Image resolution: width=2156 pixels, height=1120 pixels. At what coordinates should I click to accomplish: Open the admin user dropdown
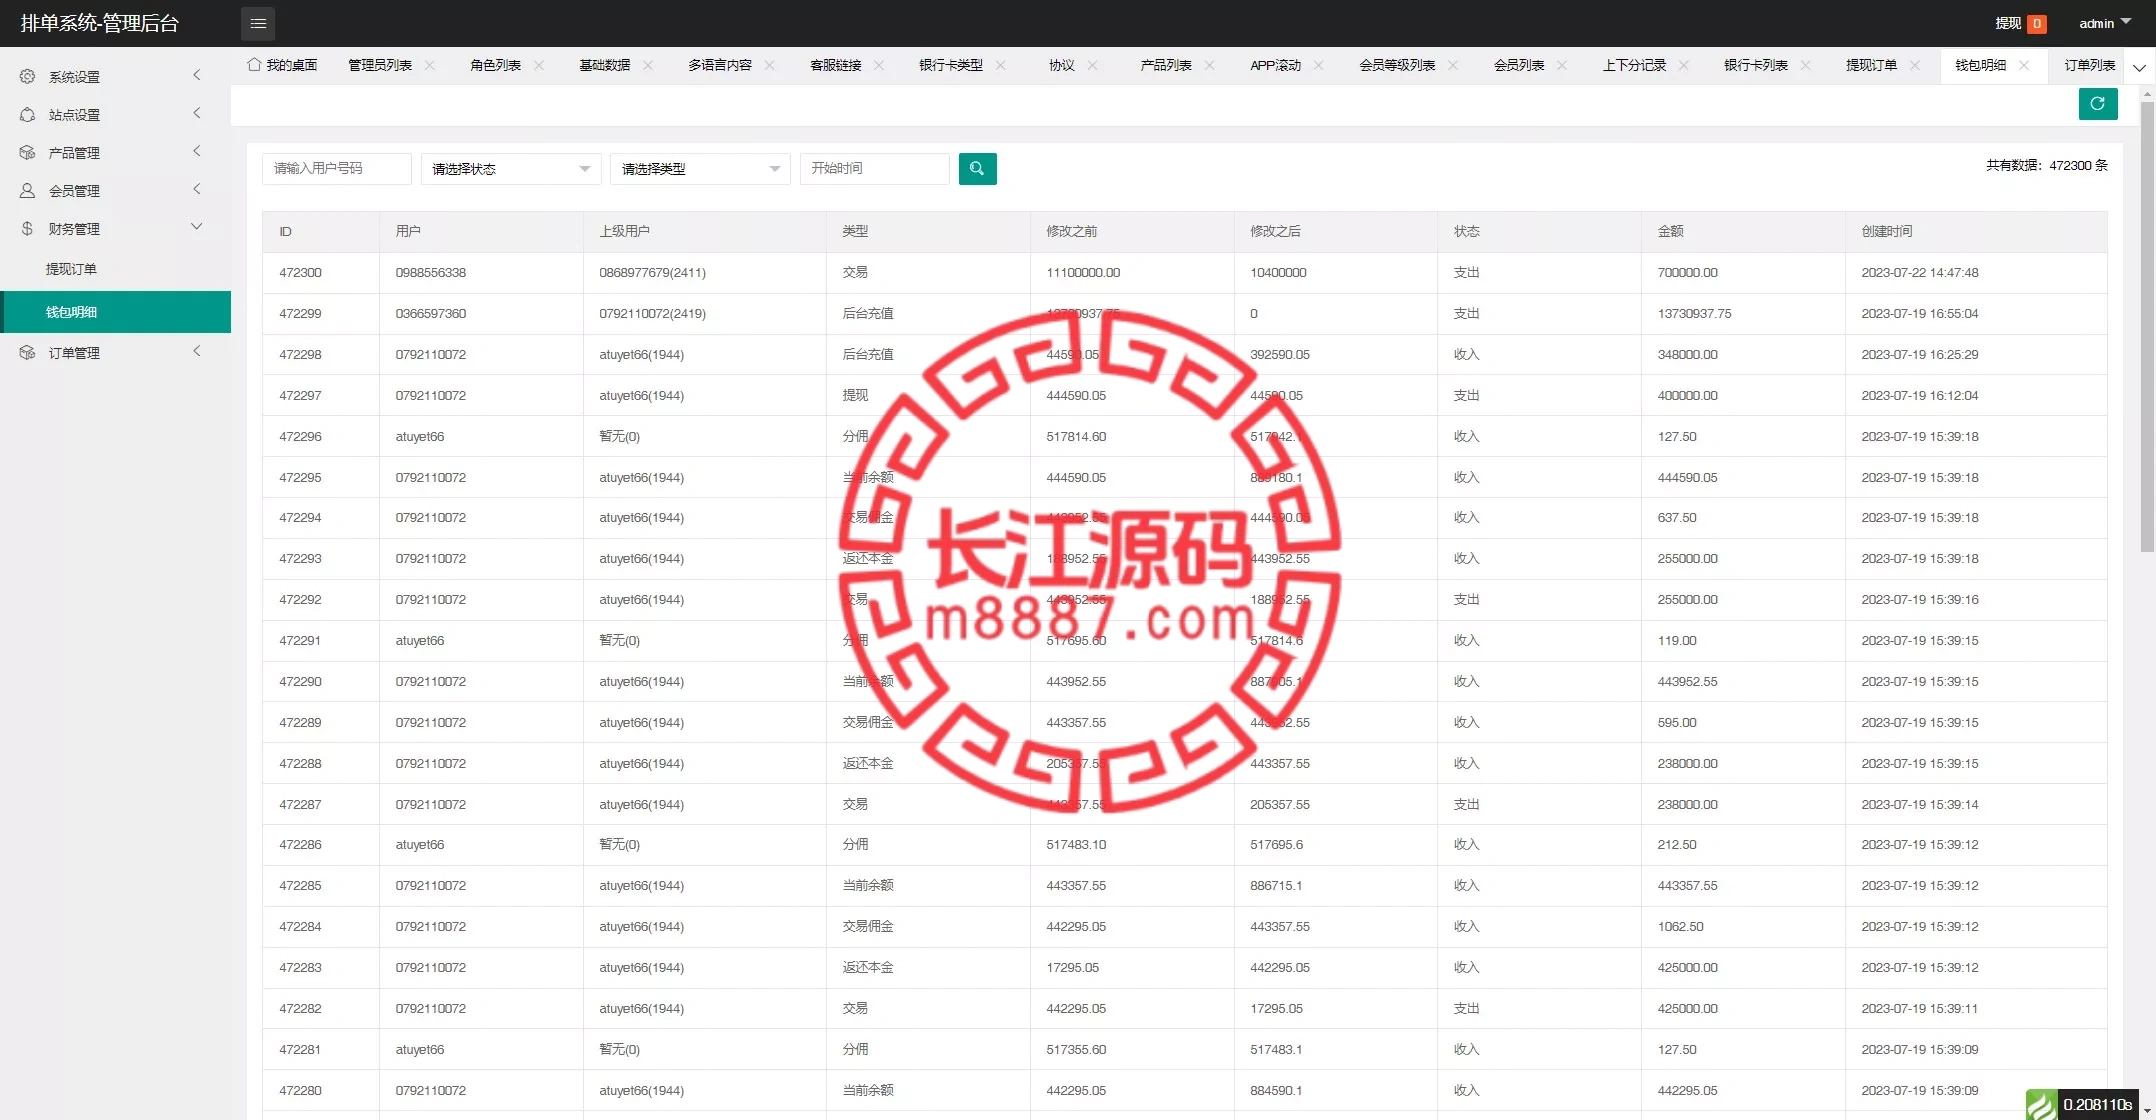pyautogui.click(x=2105, y=23)
